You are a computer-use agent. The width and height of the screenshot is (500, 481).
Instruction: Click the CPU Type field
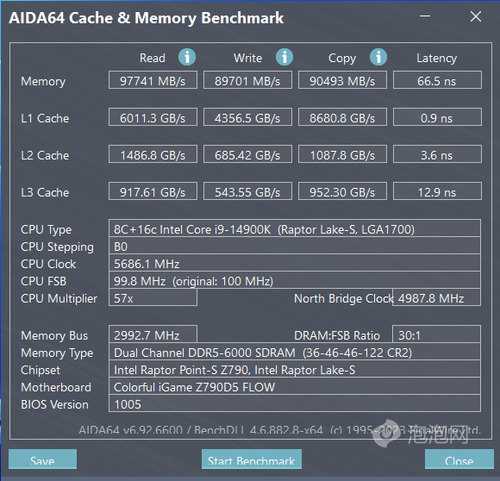295,229
